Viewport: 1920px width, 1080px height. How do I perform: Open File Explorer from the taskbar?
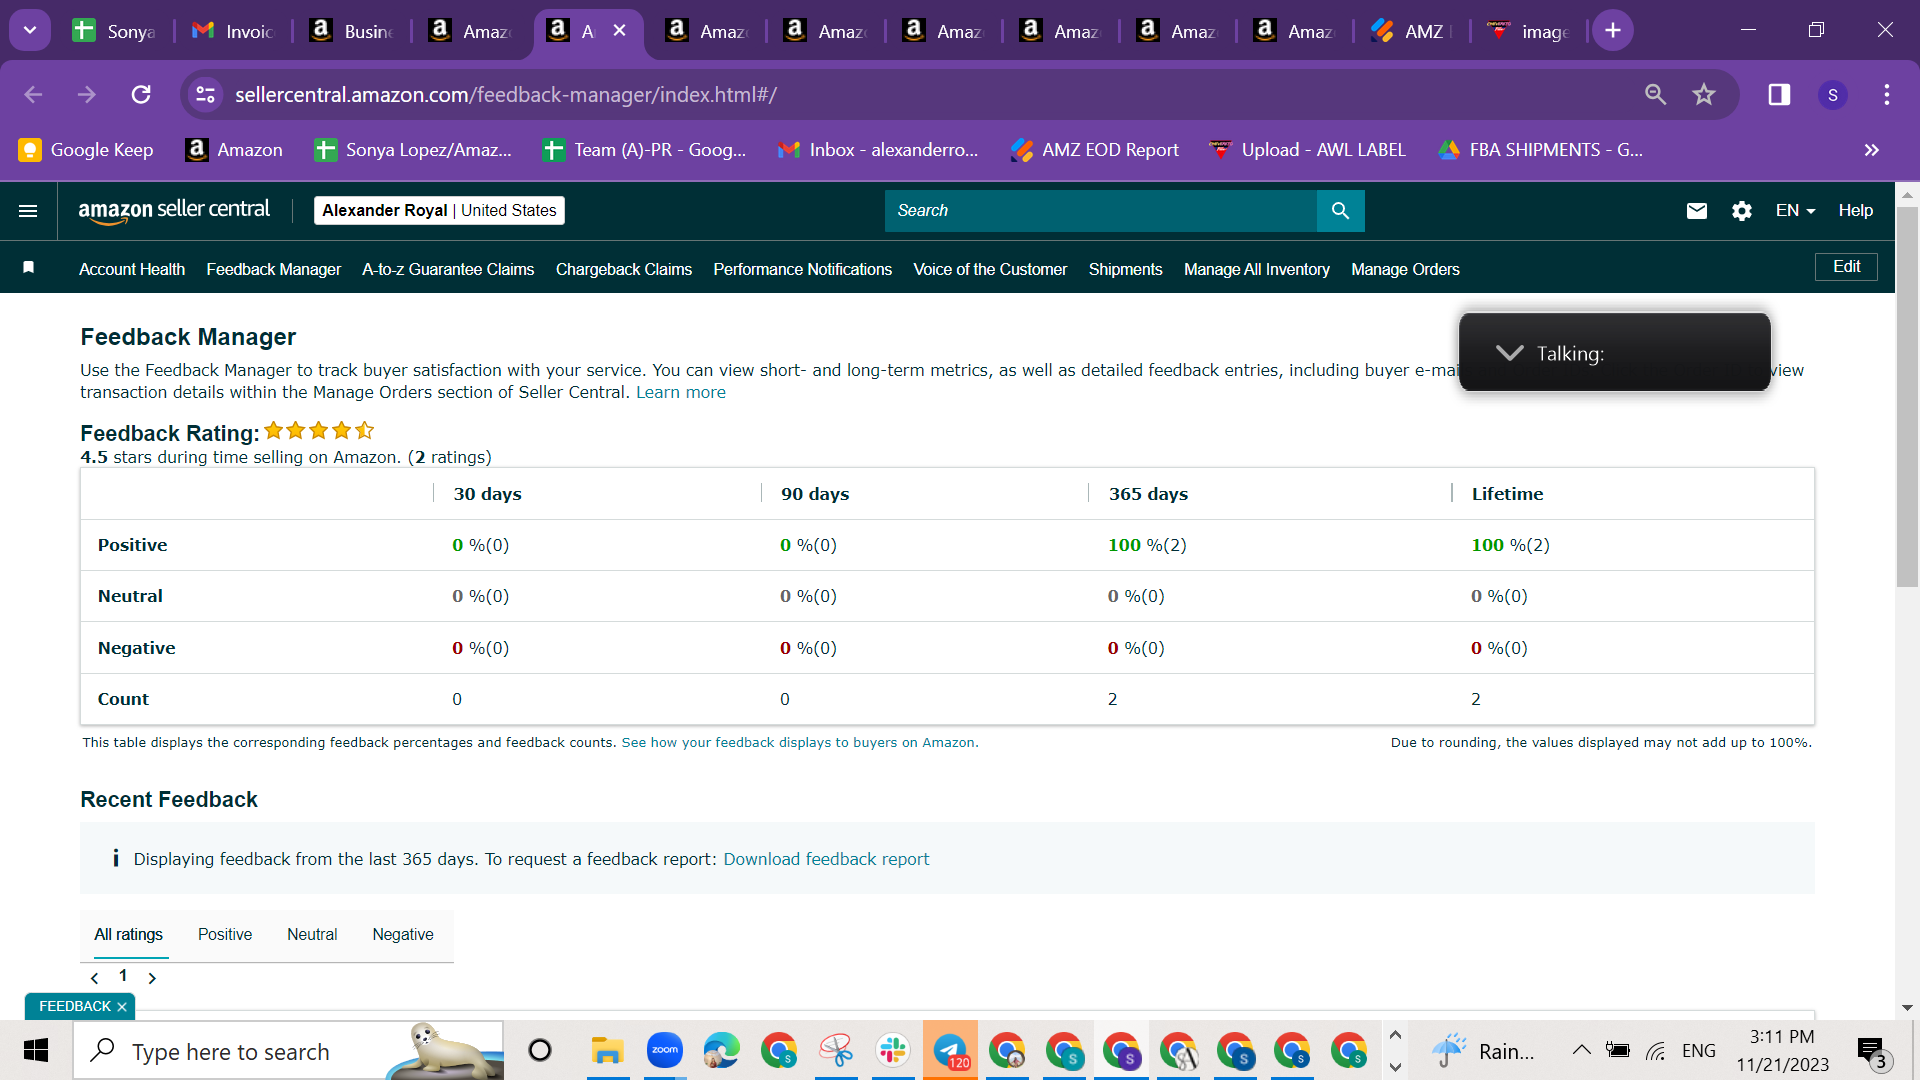607,1051
